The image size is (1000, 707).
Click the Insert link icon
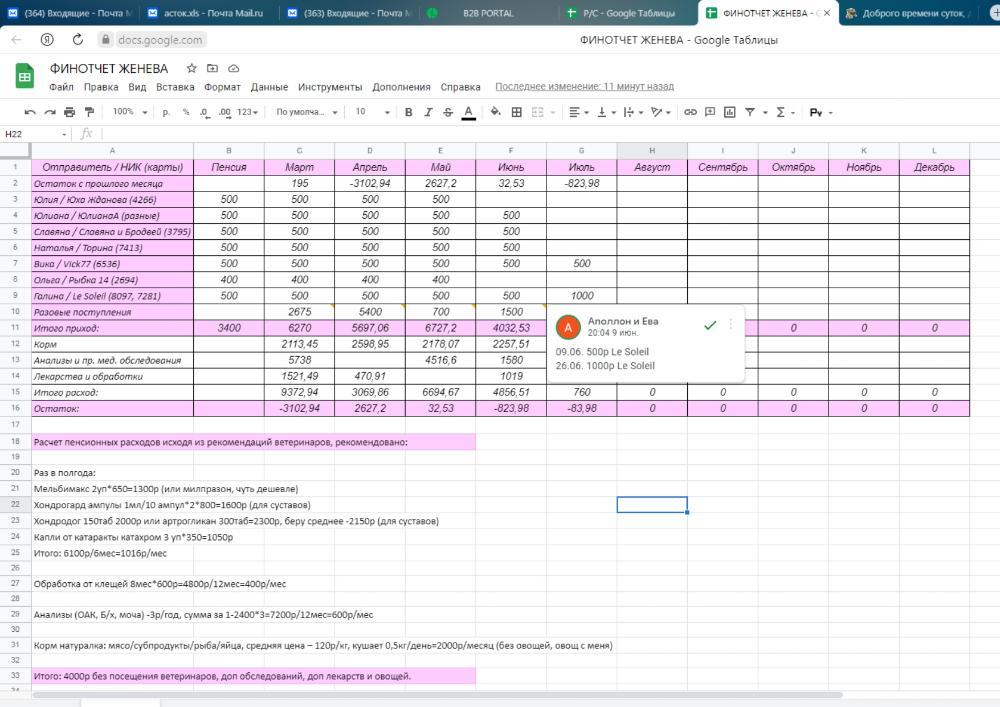690,112
